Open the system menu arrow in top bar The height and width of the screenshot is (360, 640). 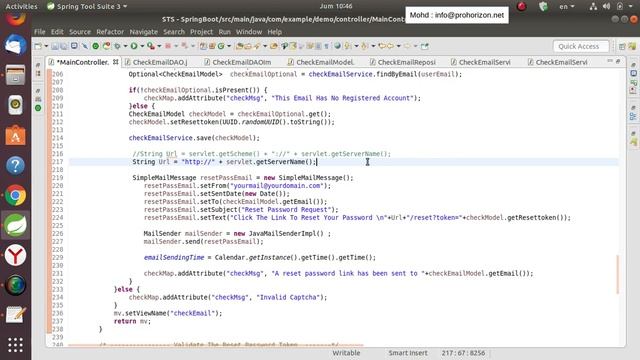[x=631, y=7]
